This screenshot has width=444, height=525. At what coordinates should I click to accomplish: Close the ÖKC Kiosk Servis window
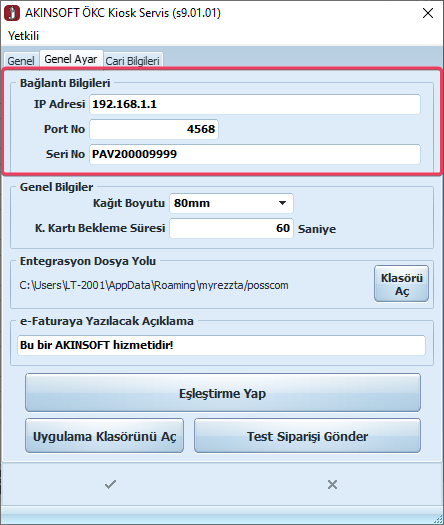pos(428,13)
